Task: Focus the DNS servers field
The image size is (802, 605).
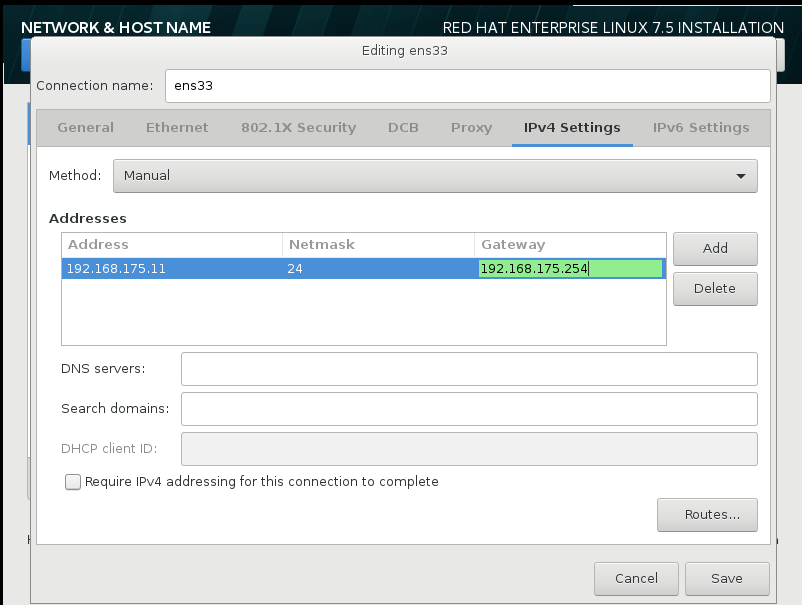Action: point(469,369)
